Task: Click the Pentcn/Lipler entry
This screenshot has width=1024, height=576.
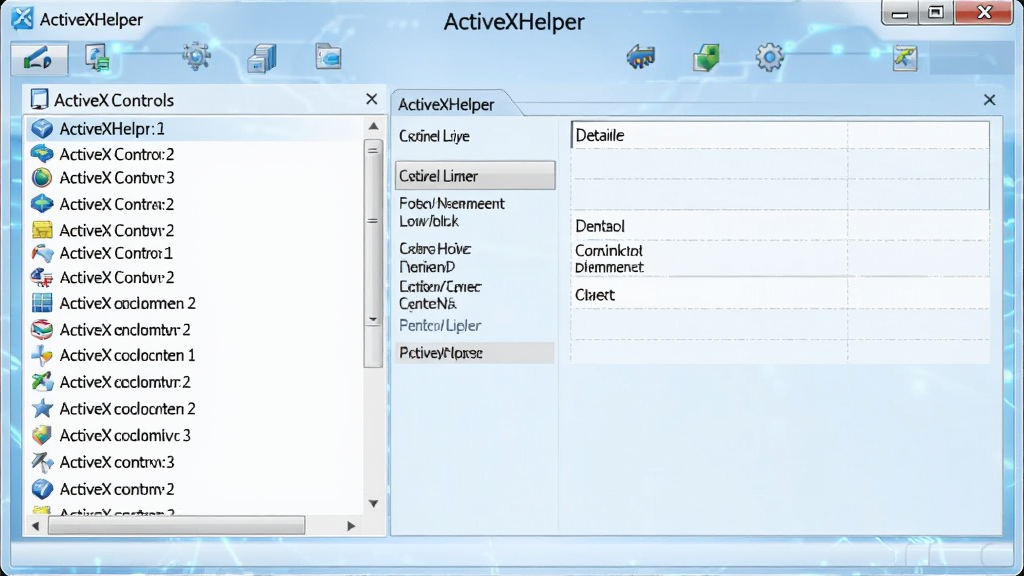Action: (440, 325)
